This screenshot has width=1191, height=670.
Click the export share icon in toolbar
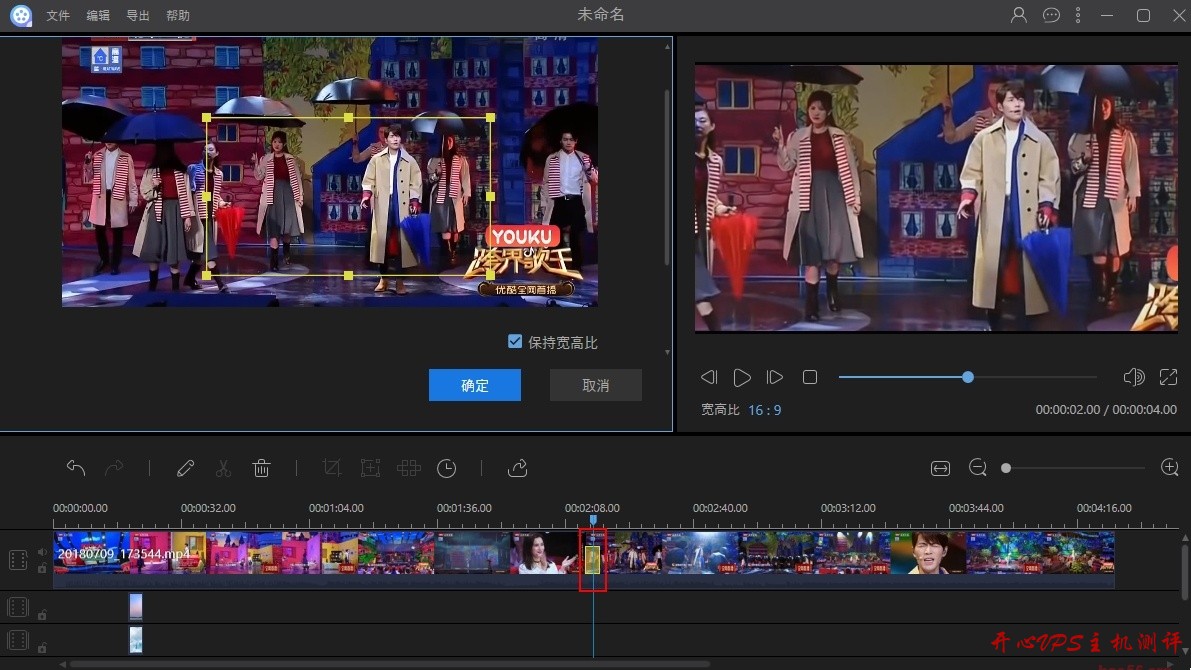[x=517, y=468]
